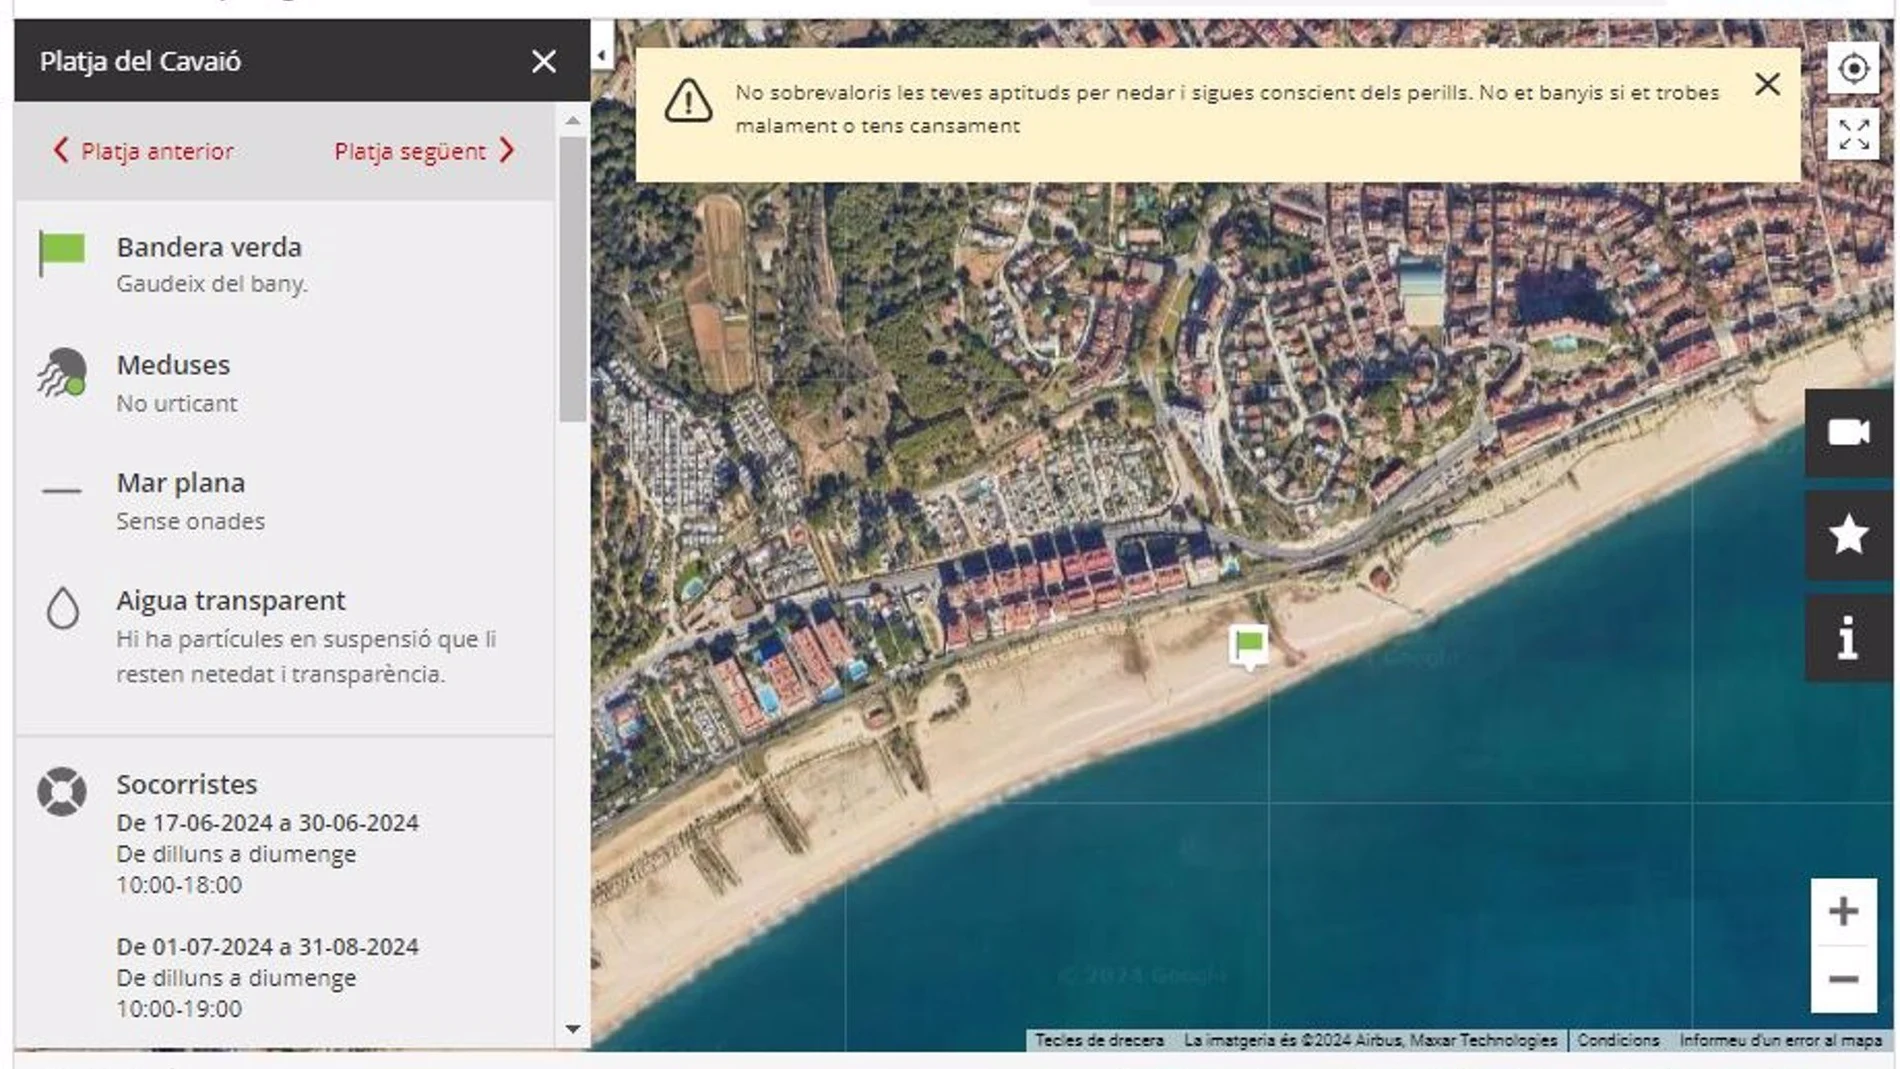Click the date range De 17-06-2024 a 30-06-2024
This screenshot has height=1069, width=1900.
coord(267,823)
